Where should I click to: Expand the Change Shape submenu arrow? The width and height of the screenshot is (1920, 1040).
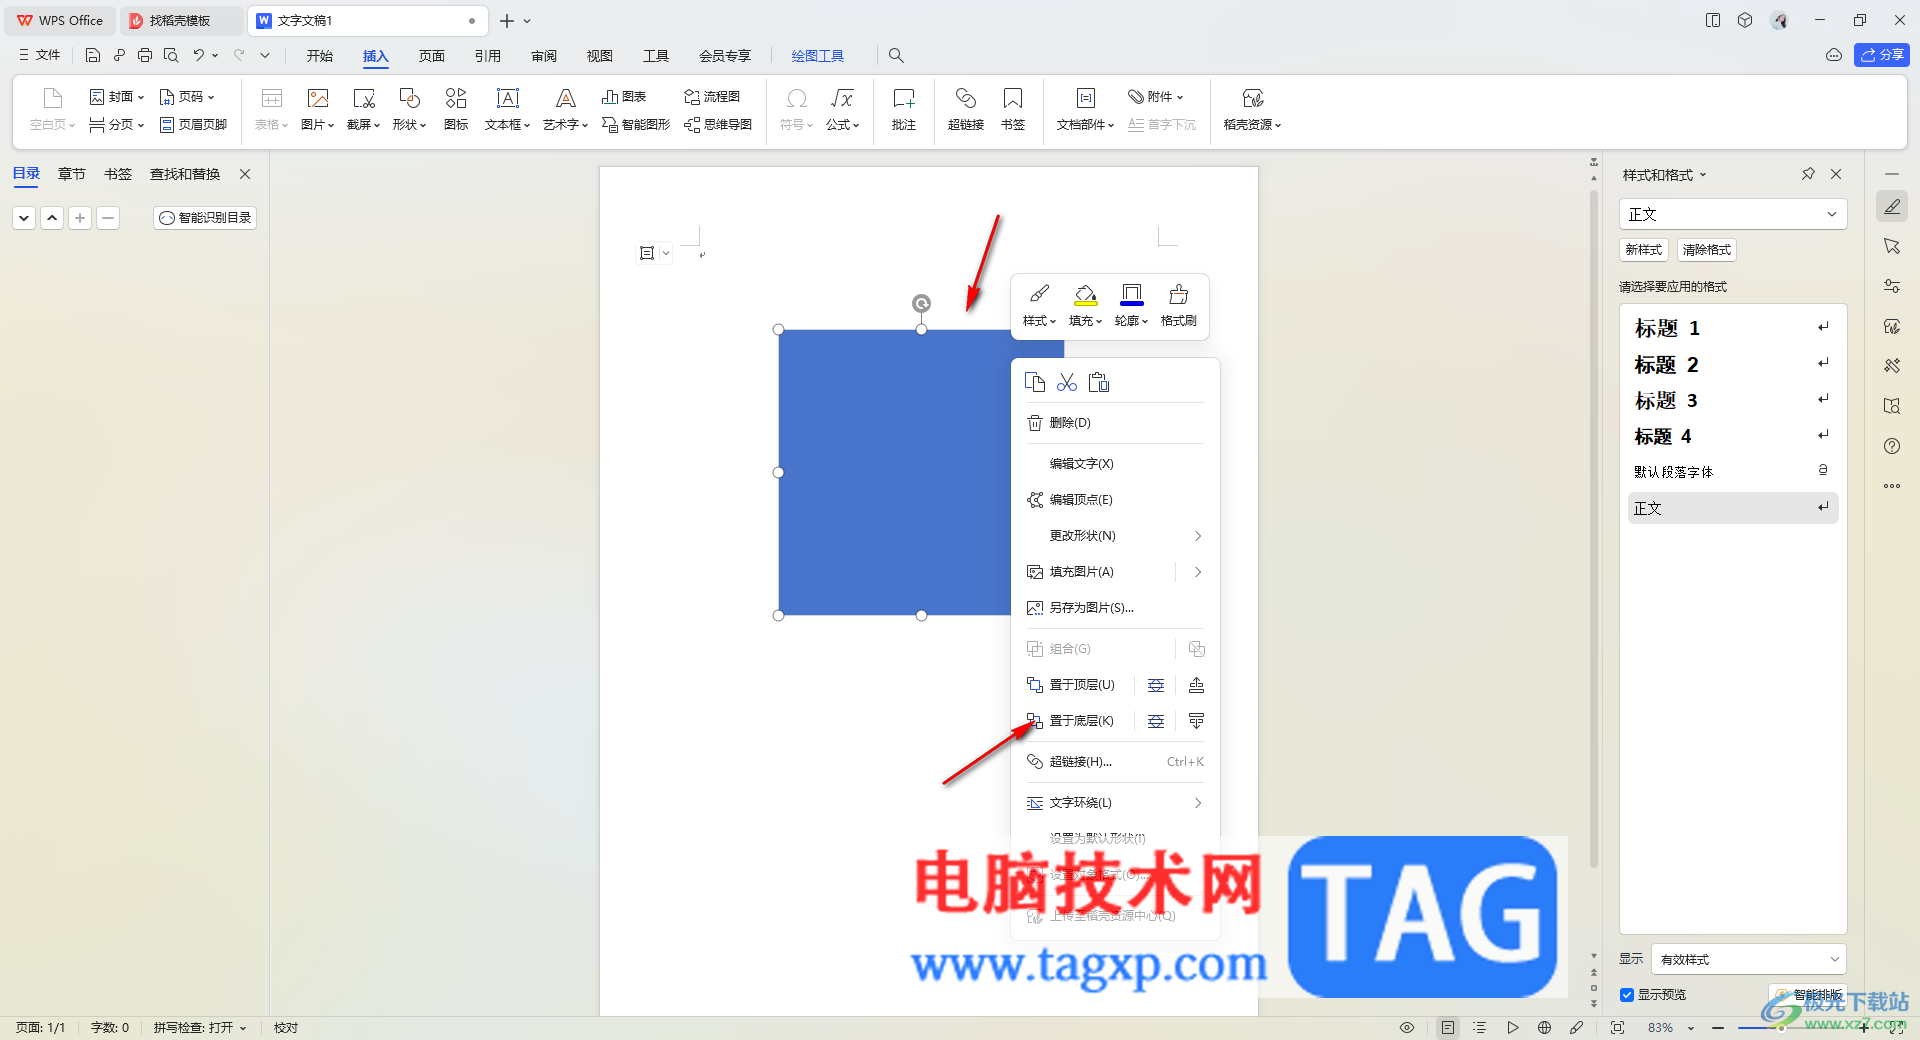[x=1197, y=536]
